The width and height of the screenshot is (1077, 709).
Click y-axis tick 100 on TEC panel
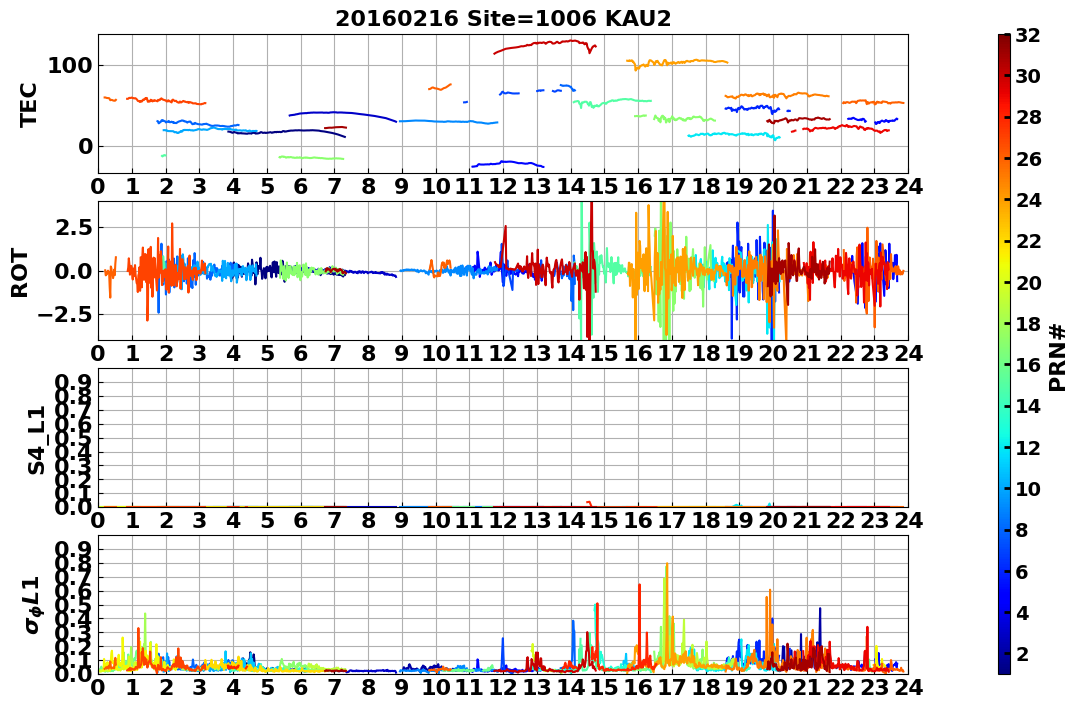coord(69,66)
